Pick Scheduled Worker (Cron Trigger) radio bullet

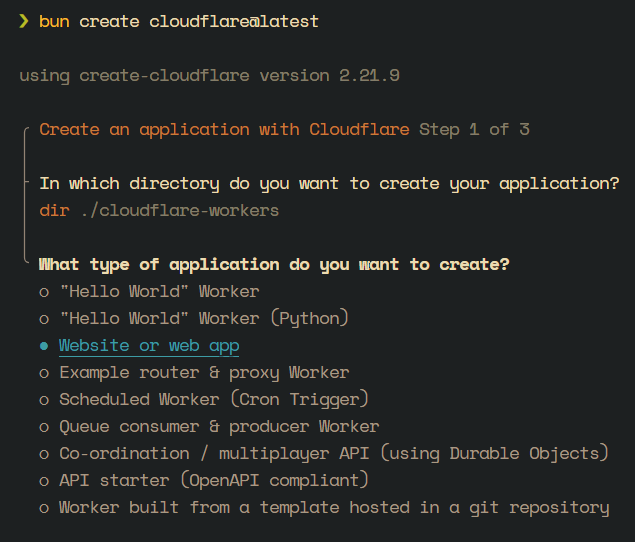tap(44, 401)
